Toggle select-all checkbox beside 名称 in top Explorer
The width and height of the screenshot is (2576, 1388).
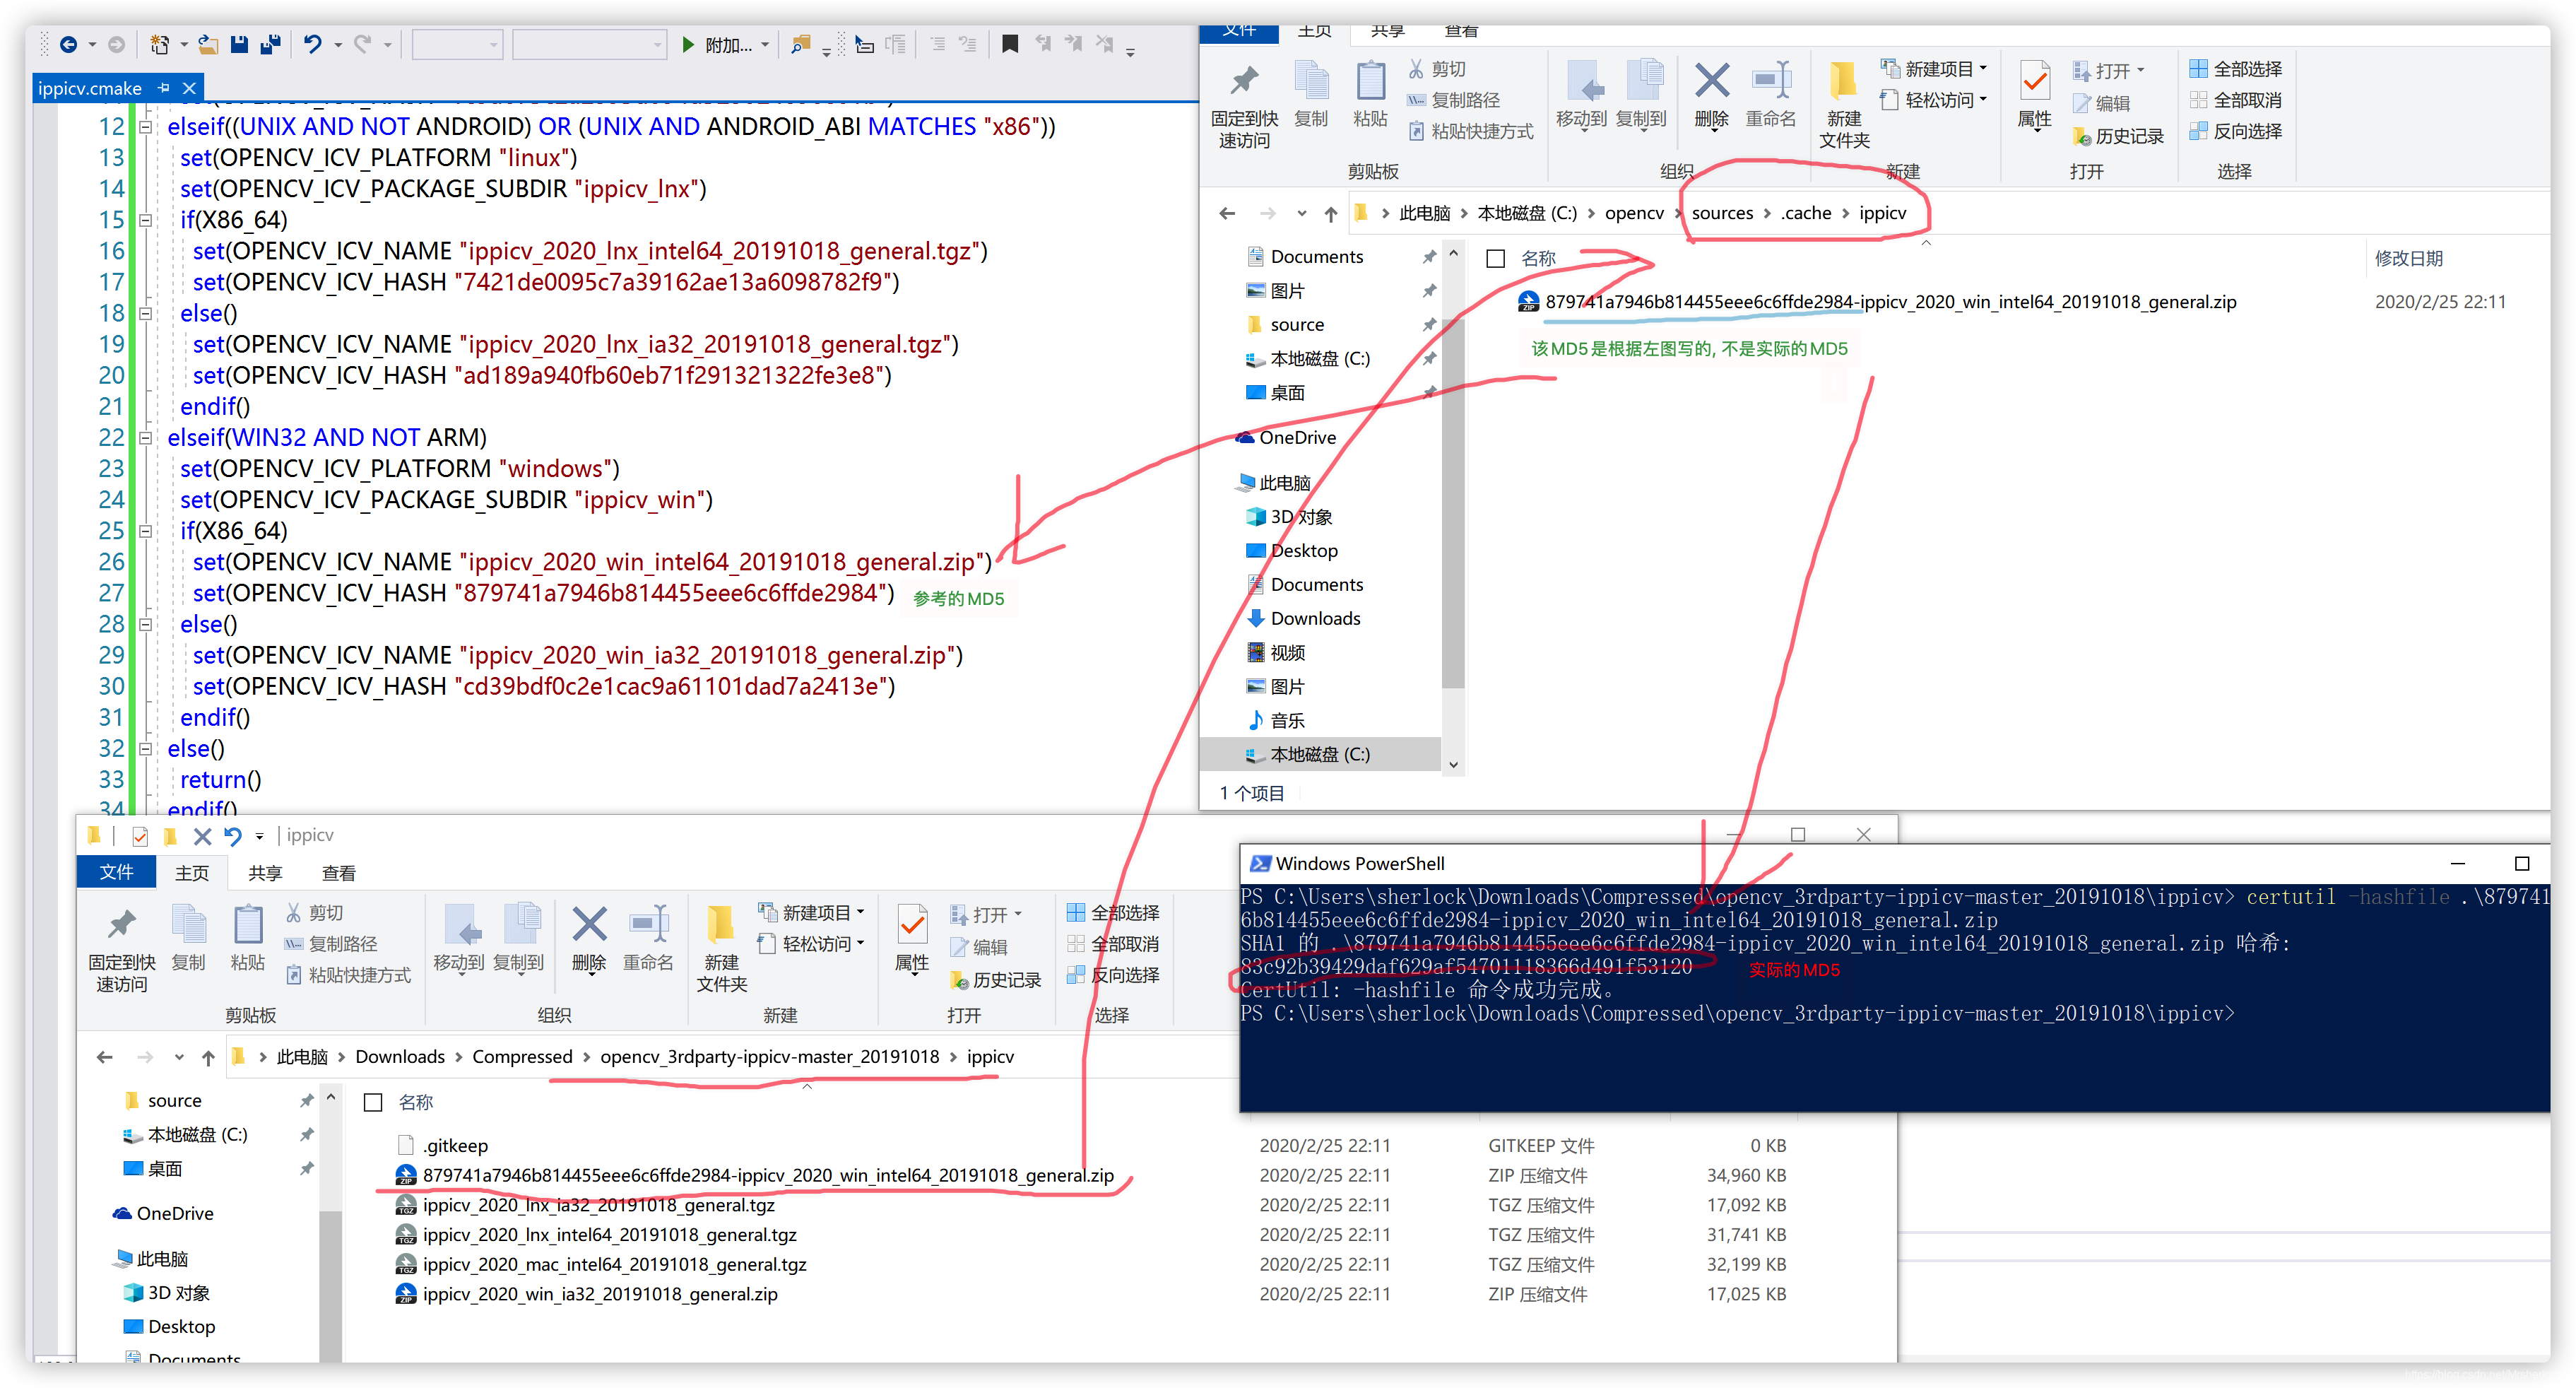(x=1496, y=259)
